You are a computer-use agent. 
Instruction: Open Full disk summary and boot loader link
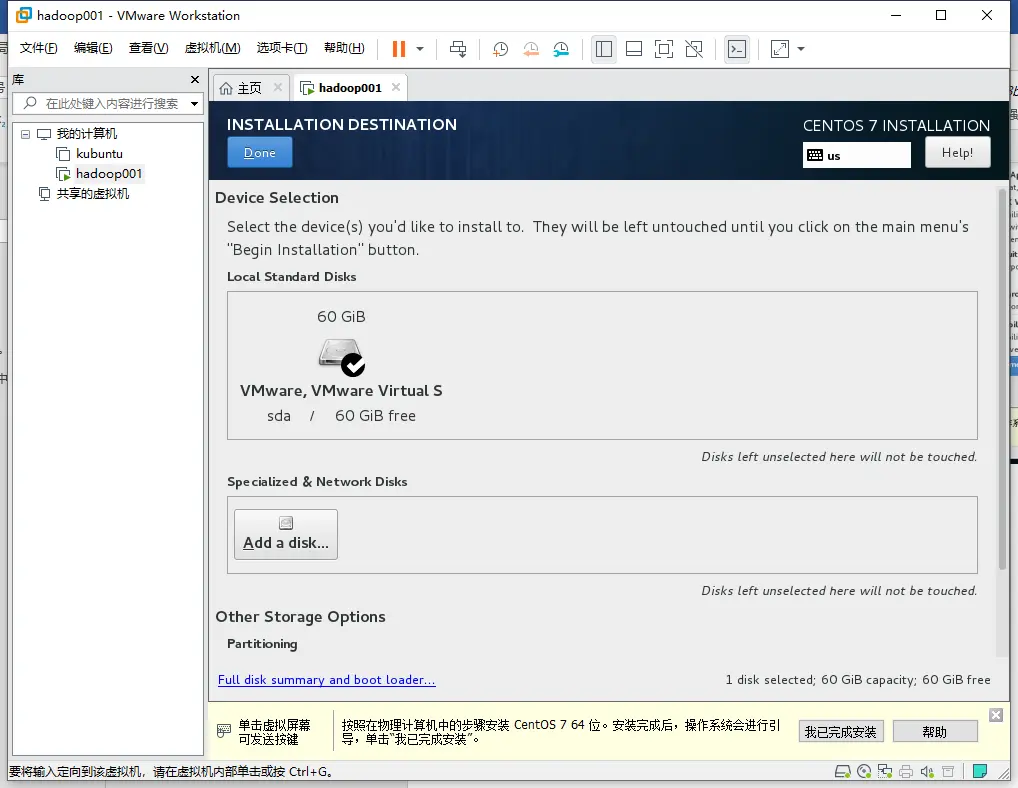click(x=327, y=680)
